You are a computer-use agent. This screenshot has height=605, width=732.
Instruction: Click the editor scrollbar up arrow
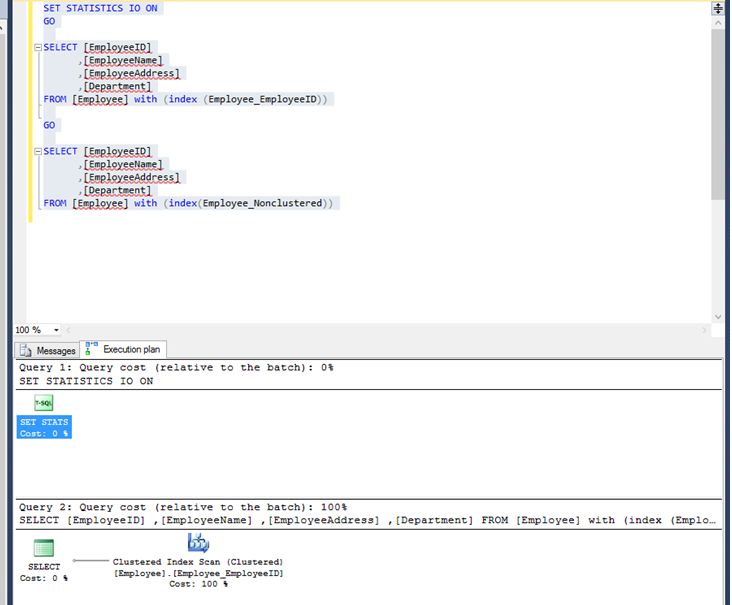(718, 23)
